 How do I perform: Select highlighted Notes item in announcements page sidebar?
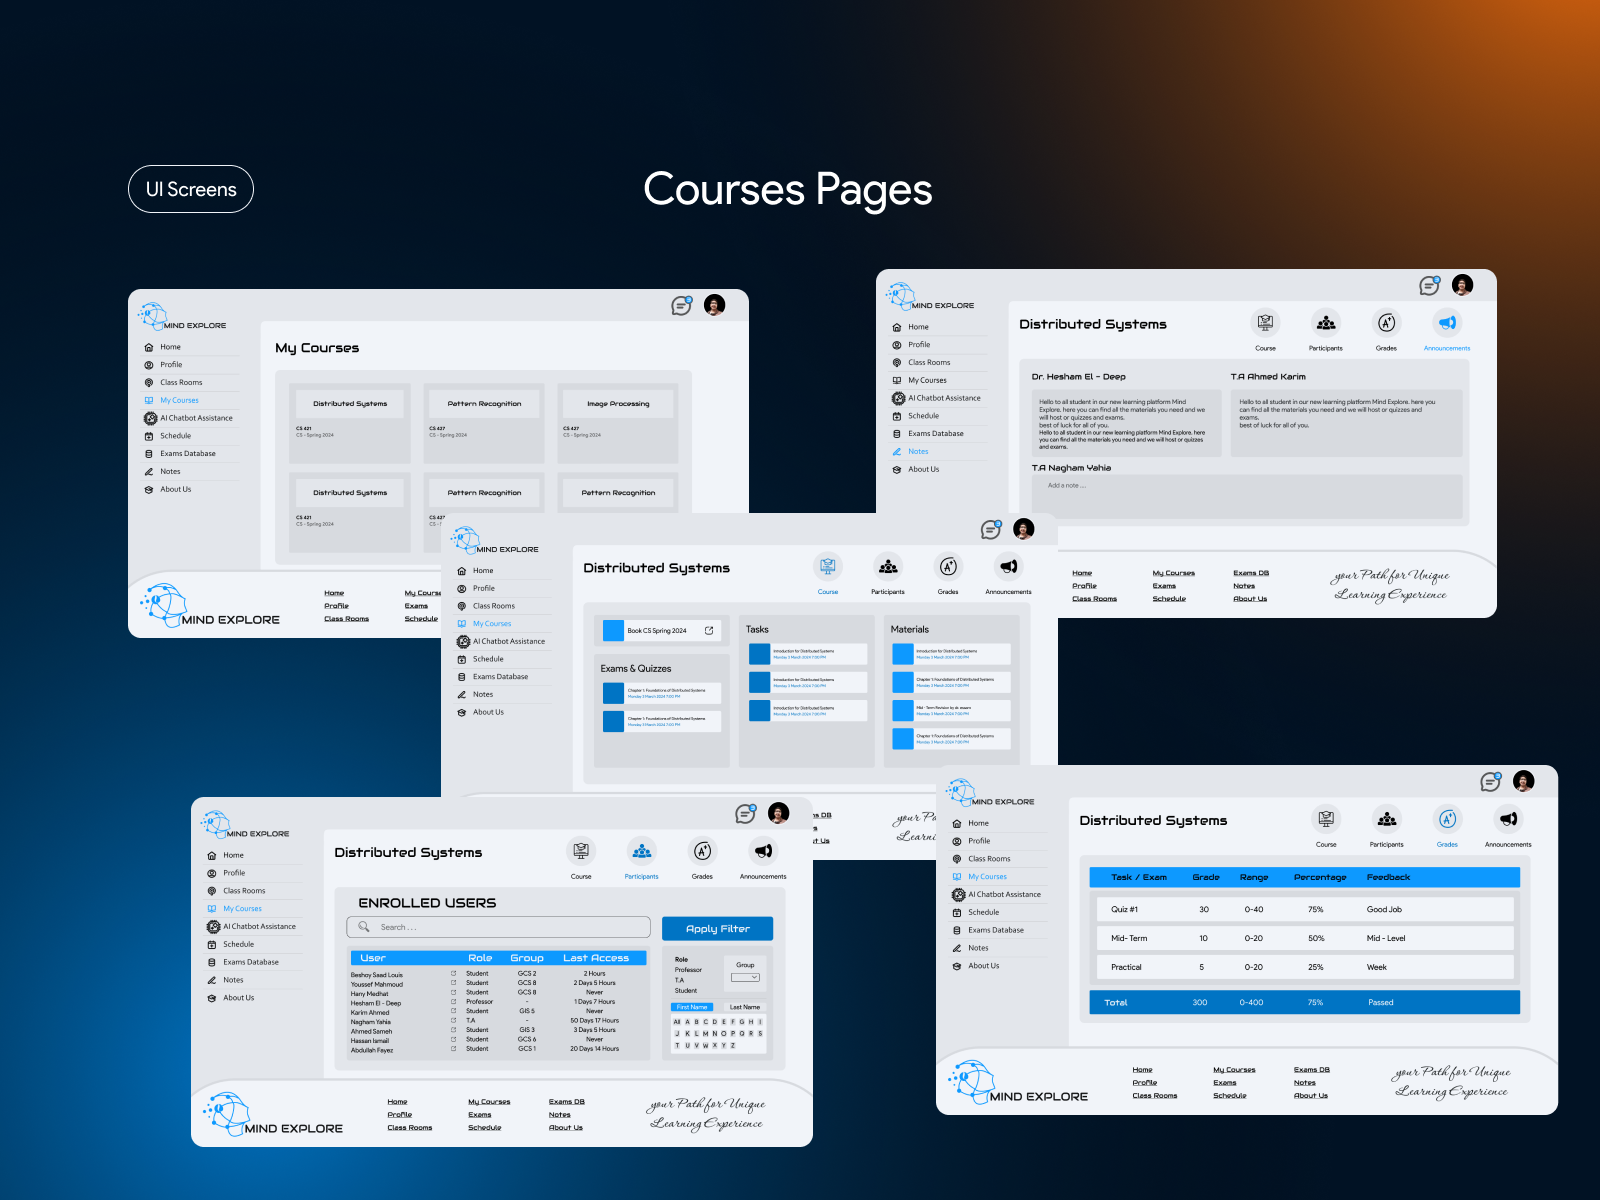[x=918, y=452]
